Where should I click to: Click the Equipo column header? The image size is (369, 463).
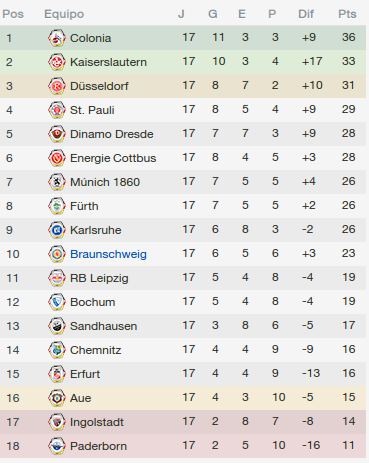coord(64,14)
